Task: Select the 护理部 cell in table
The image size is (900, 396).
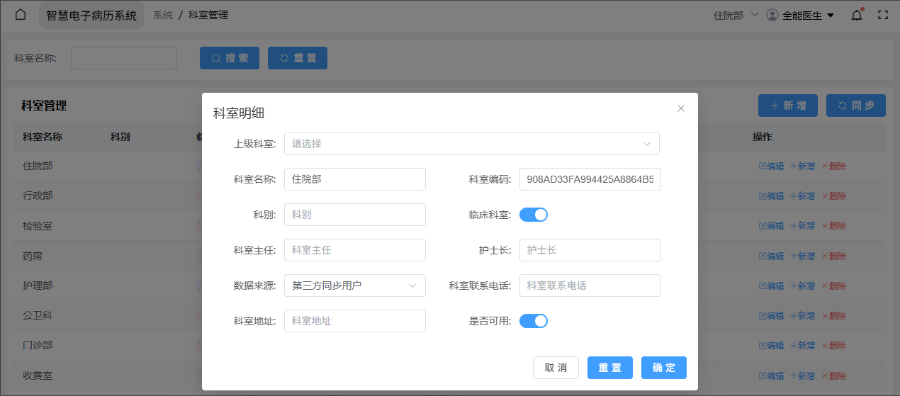Action: coord(38,285)
